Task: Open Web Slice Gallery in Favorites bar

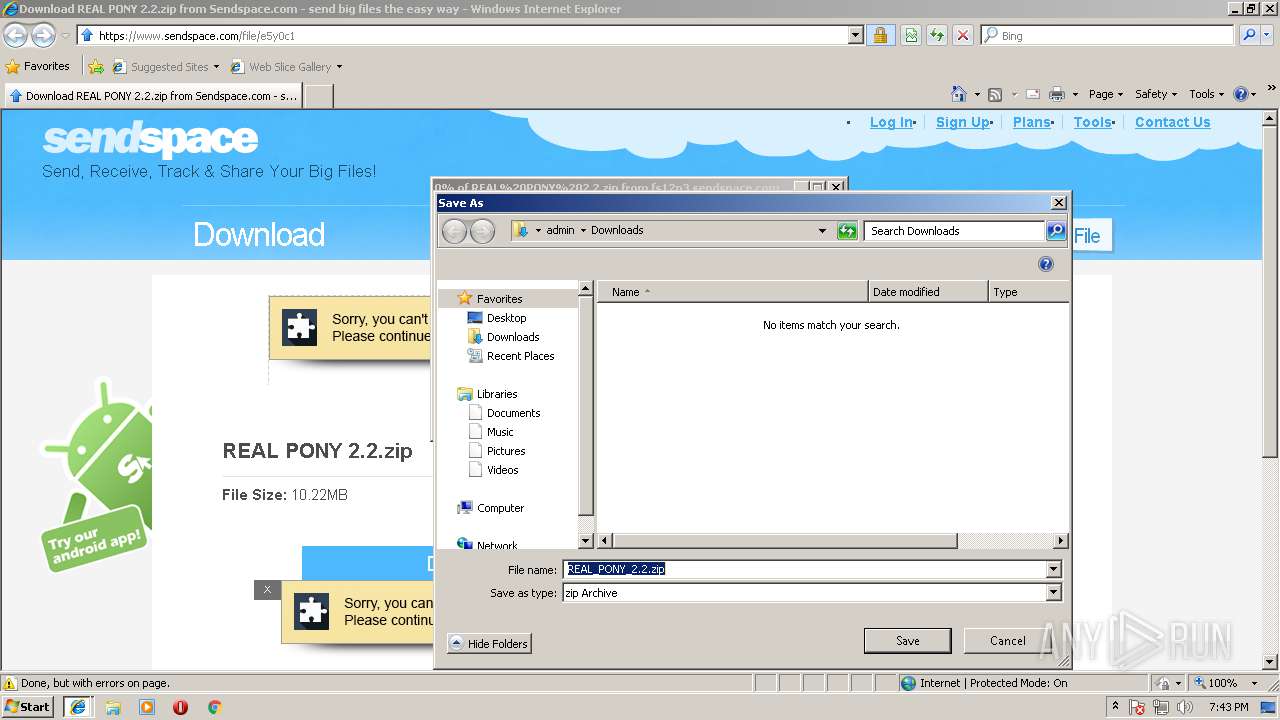Action: click(x=286, y=67)
